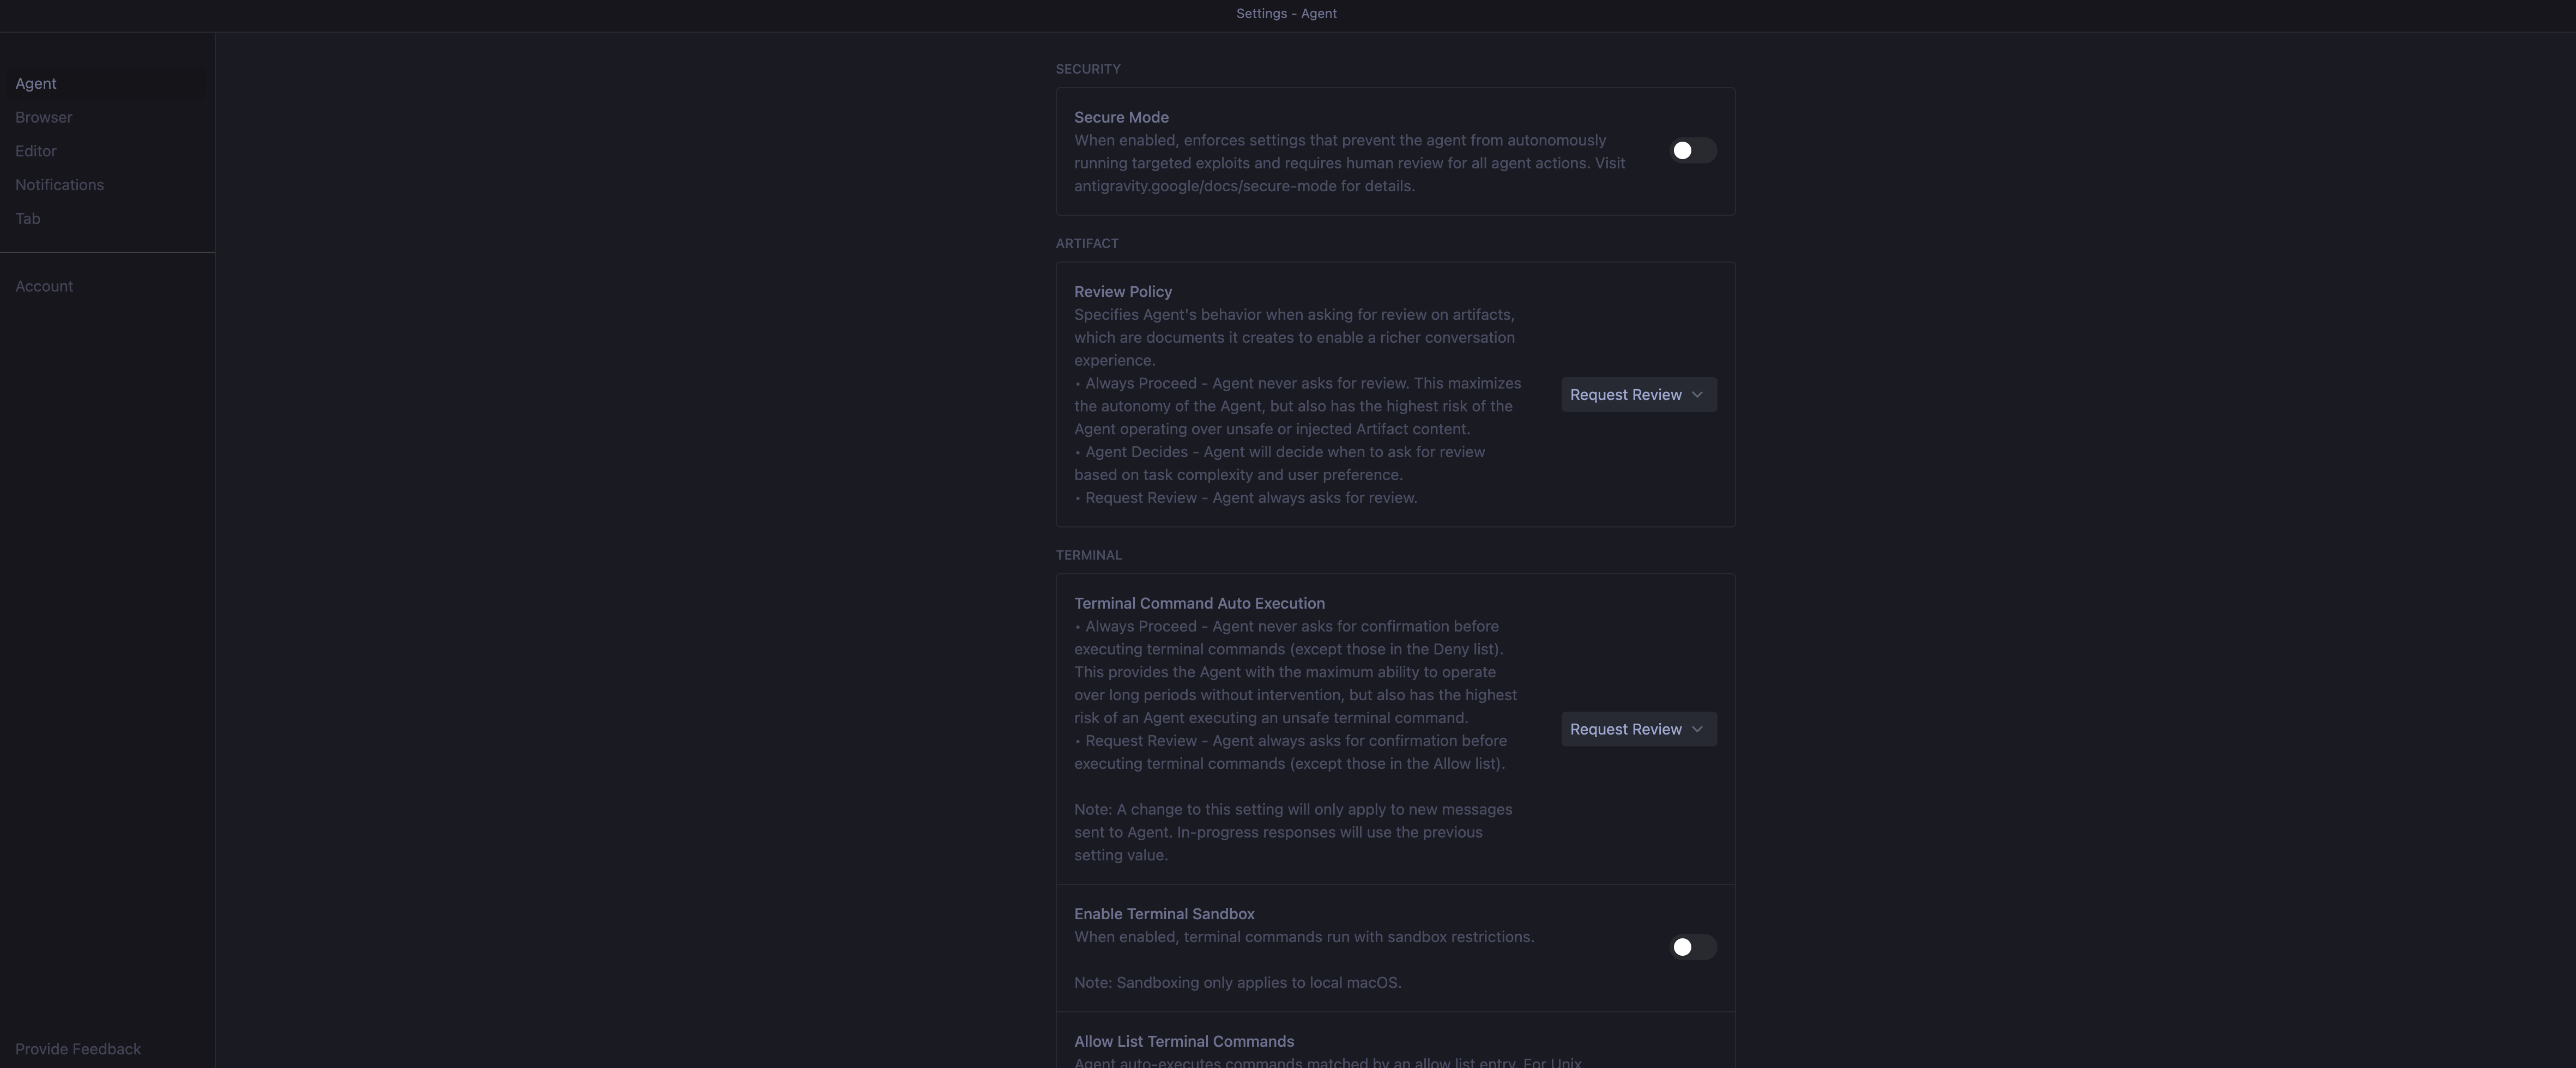The width and height of the screenshot is (2576, 1068).
Task: Click the Provide Feedback link
Action: pyautogui.click(x=78, y=1049)
